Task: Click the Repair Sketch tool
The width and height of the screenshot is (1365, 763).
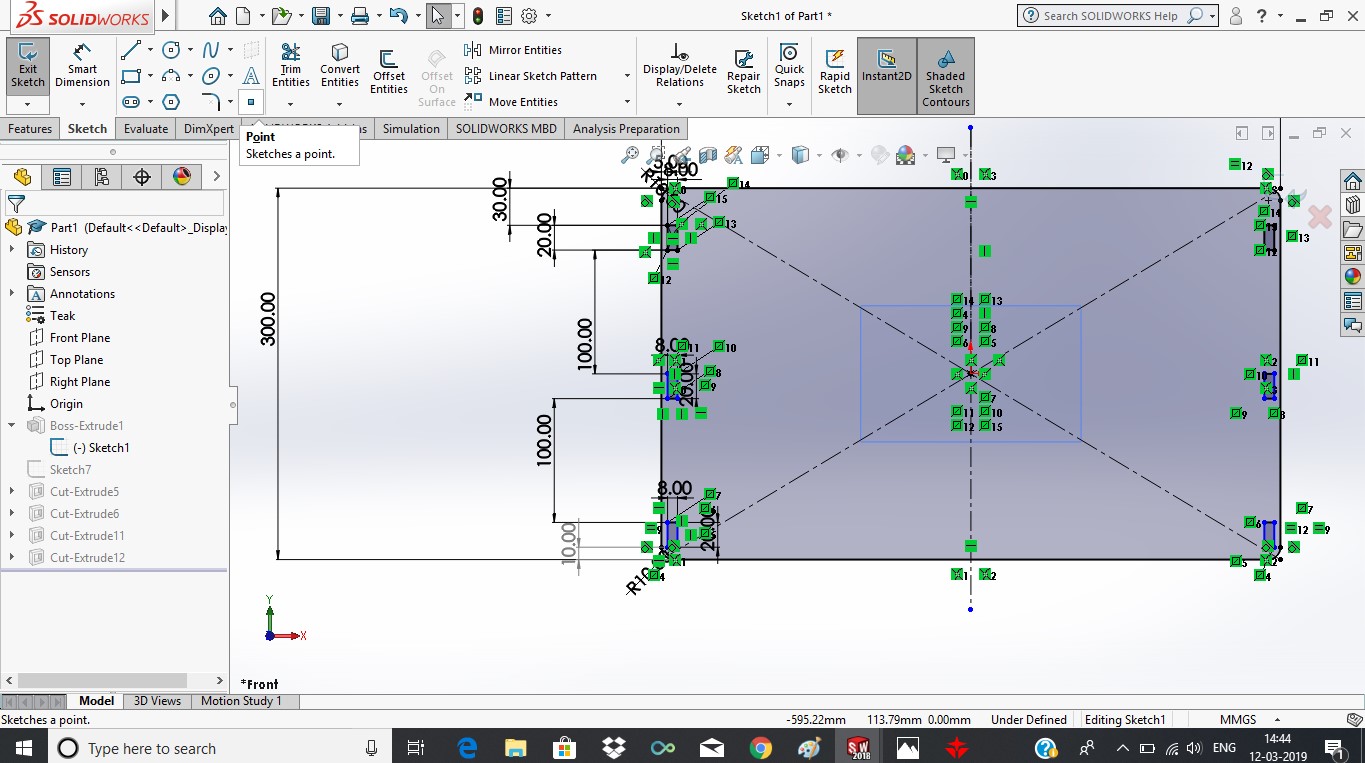Action: click(743, 70)
